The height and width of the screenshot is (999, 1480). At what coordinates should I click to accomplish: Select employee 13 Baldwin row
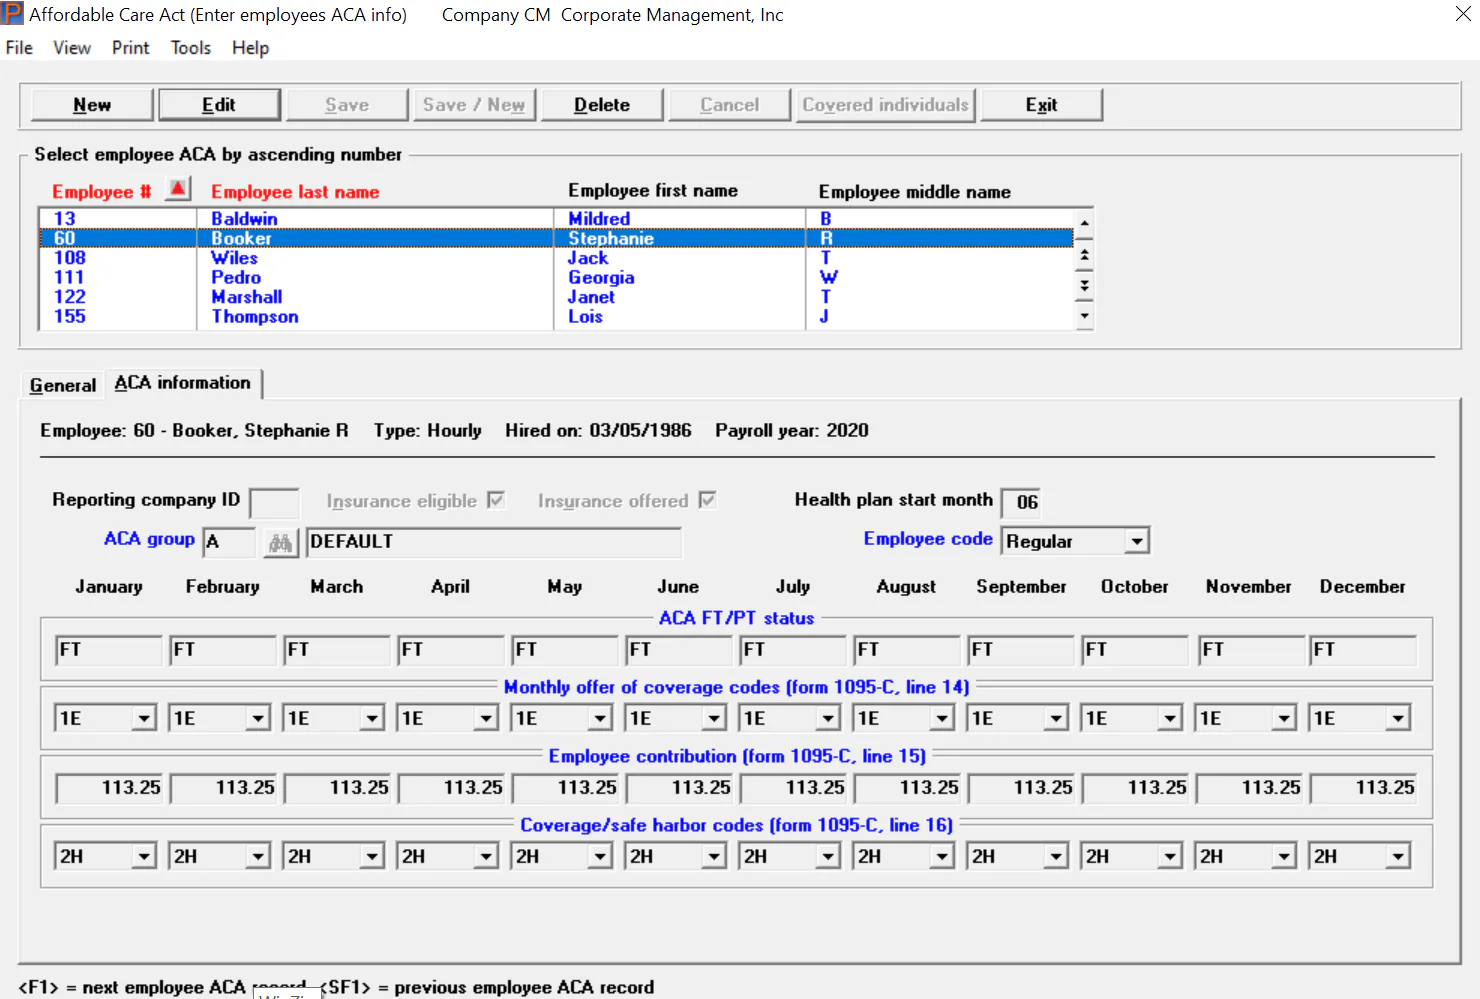[555, 219]
